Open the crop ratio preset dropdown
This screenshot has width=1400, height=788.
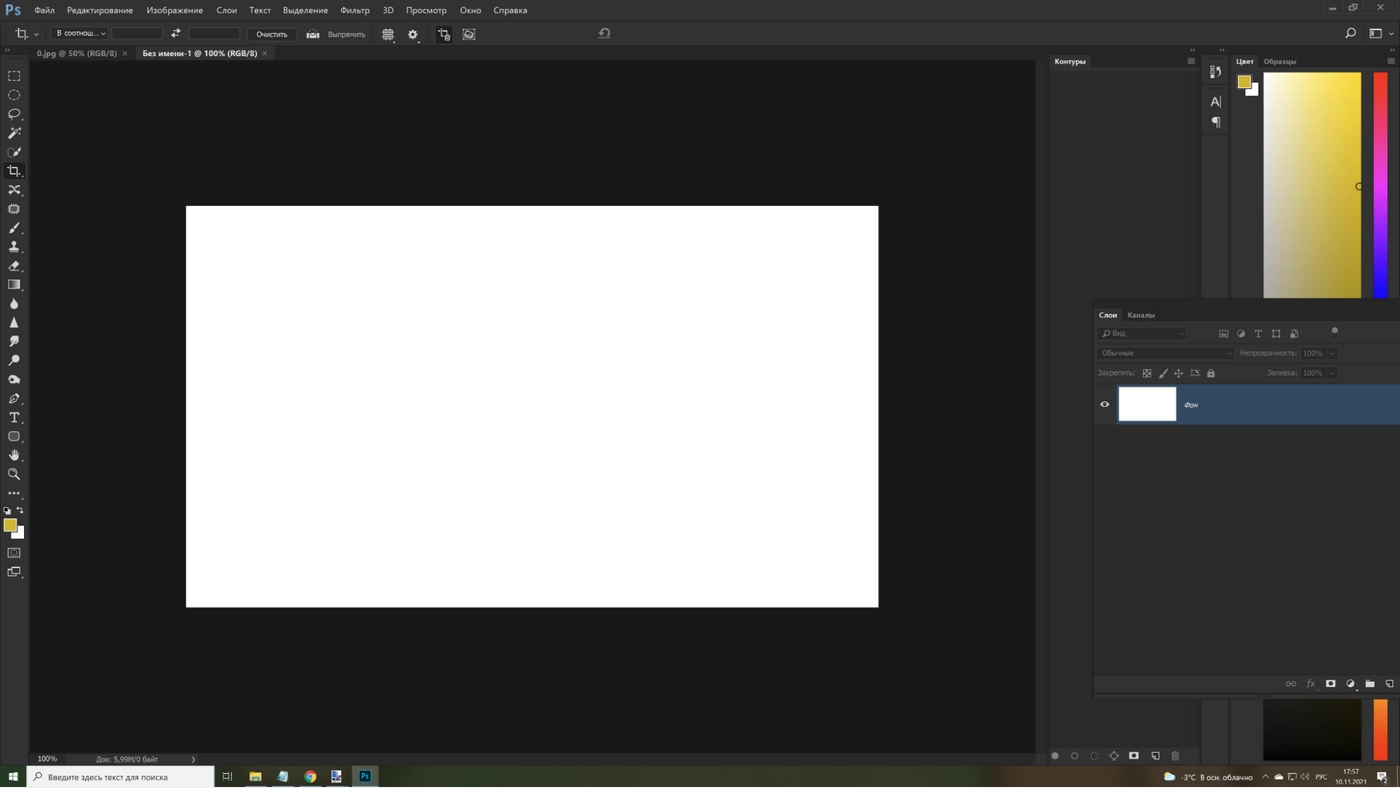click(80, 33)
